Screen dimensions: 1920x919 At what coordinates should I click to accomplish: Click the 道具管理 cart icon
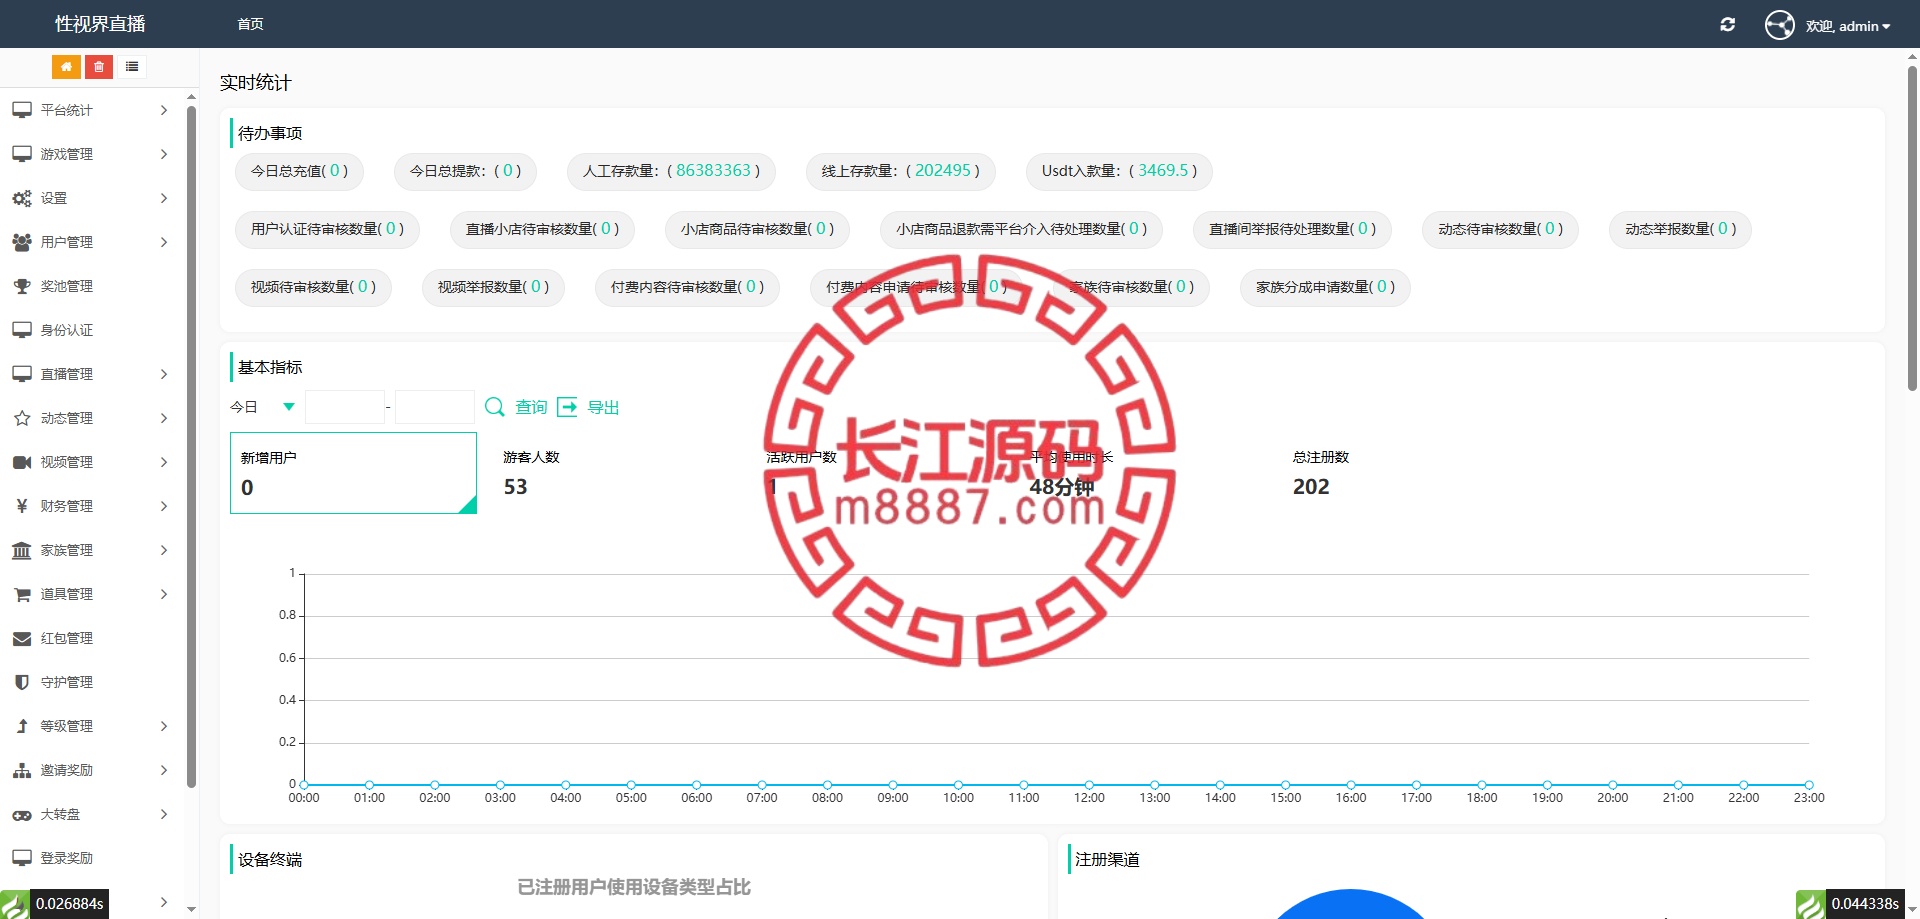coord(22,594)
